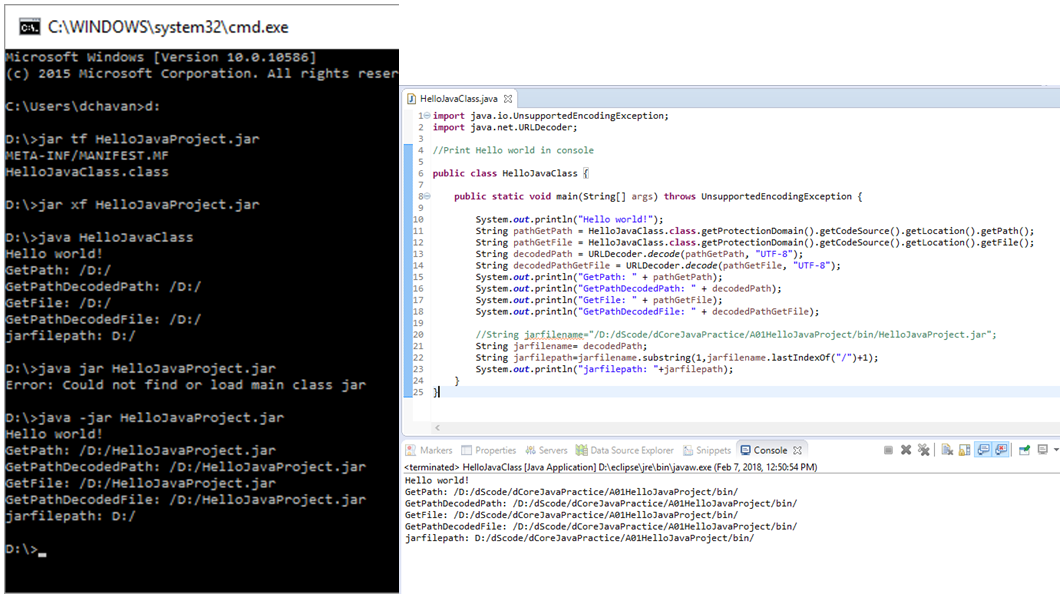Collapse the import block at line 1
This screenshot has width=1062, height=599.
[x=427, y=116]
